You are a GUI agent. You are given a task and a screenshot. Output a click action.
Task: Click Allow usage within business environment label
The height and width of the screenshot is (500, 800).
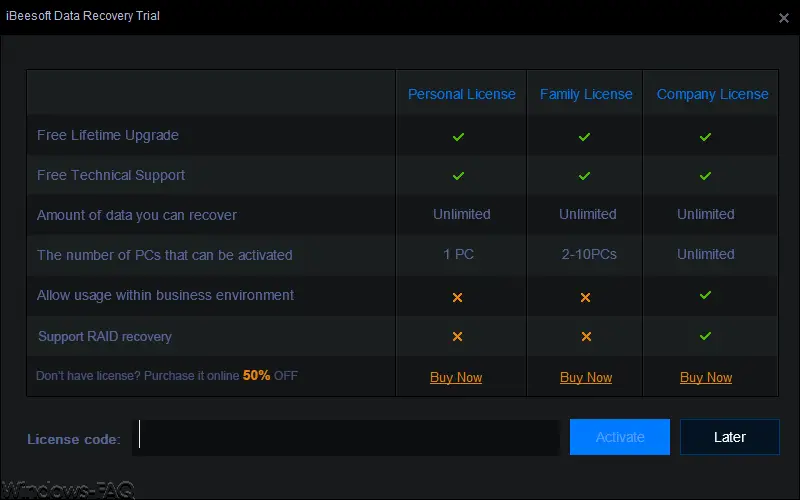tap(165, 295)
